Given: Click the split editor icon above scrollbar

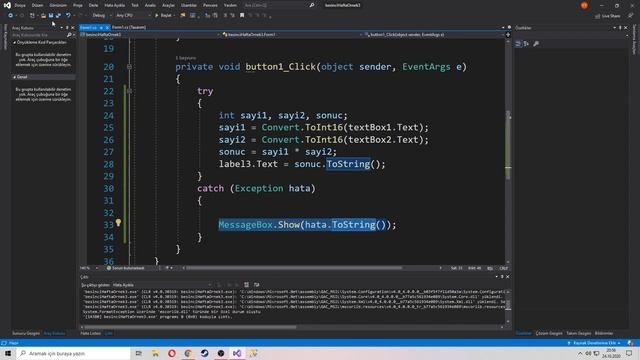Looking at the screenshot, I should click(x=508, y=35).
